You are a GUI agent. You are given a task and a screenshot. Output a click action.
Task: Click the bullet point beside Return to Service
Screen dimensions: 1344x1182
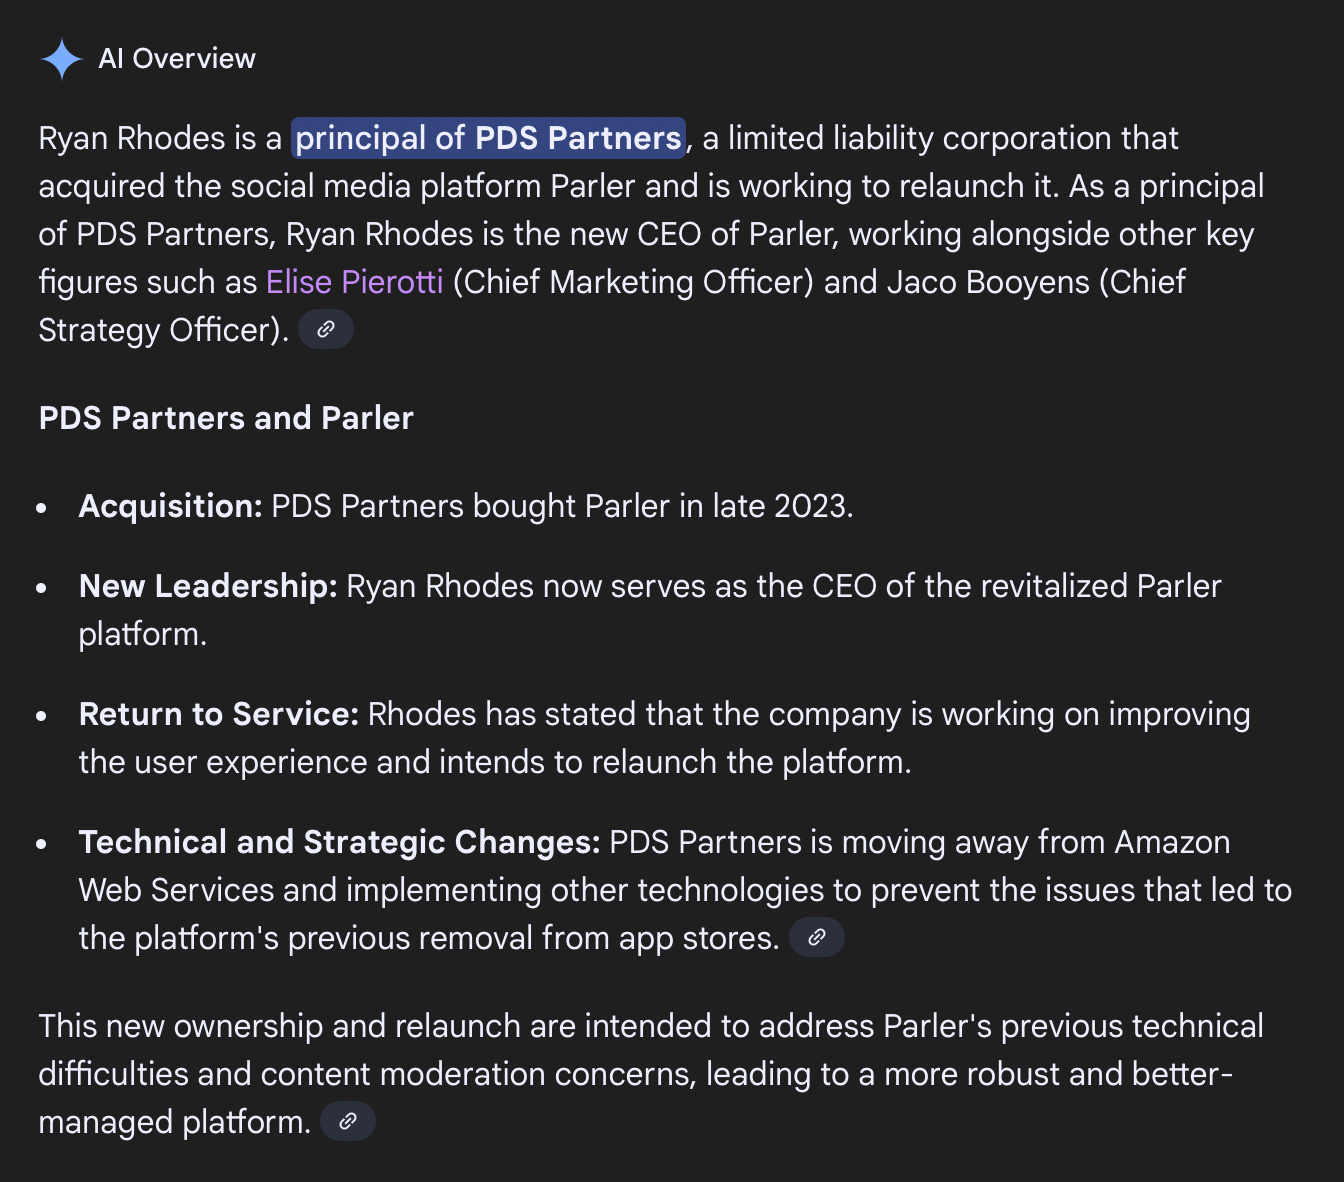tap(42, 716)
